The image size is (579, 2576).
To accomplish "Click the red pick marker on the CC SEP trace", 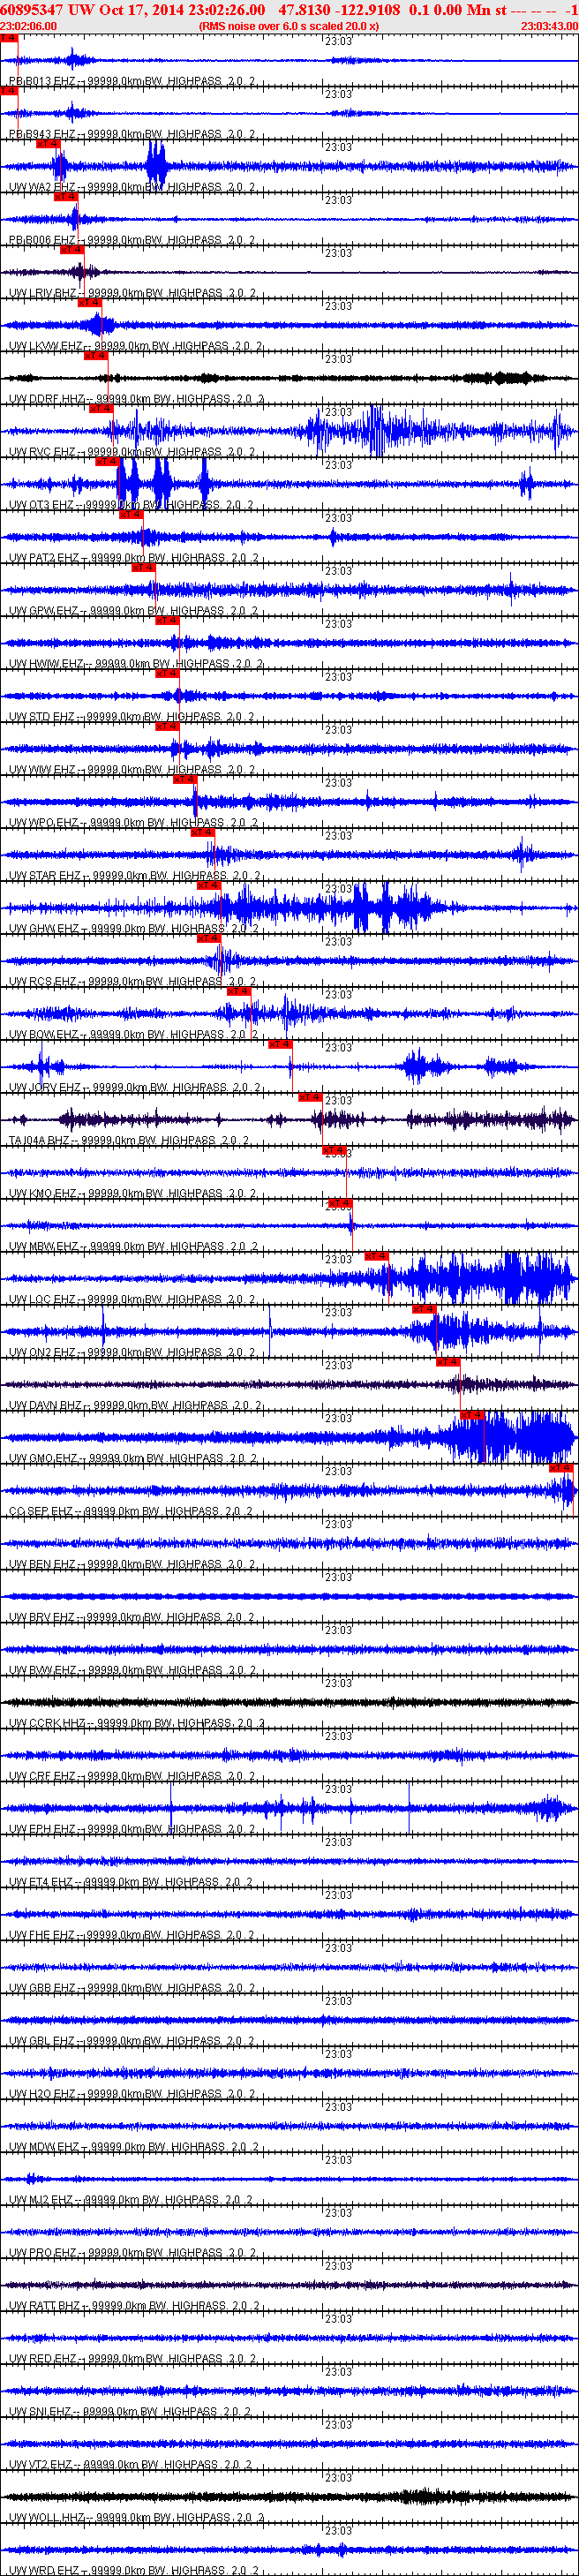I will [561, 1468].
